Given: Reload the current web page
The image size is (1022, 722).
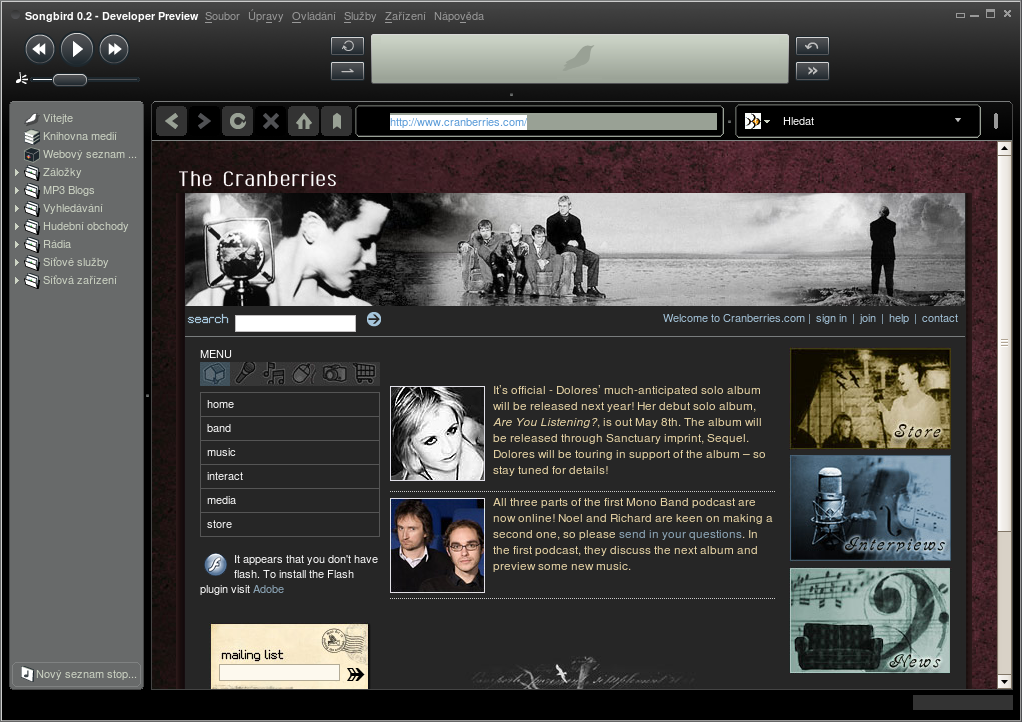Looking at the screenshot, I should pos(238,121).
